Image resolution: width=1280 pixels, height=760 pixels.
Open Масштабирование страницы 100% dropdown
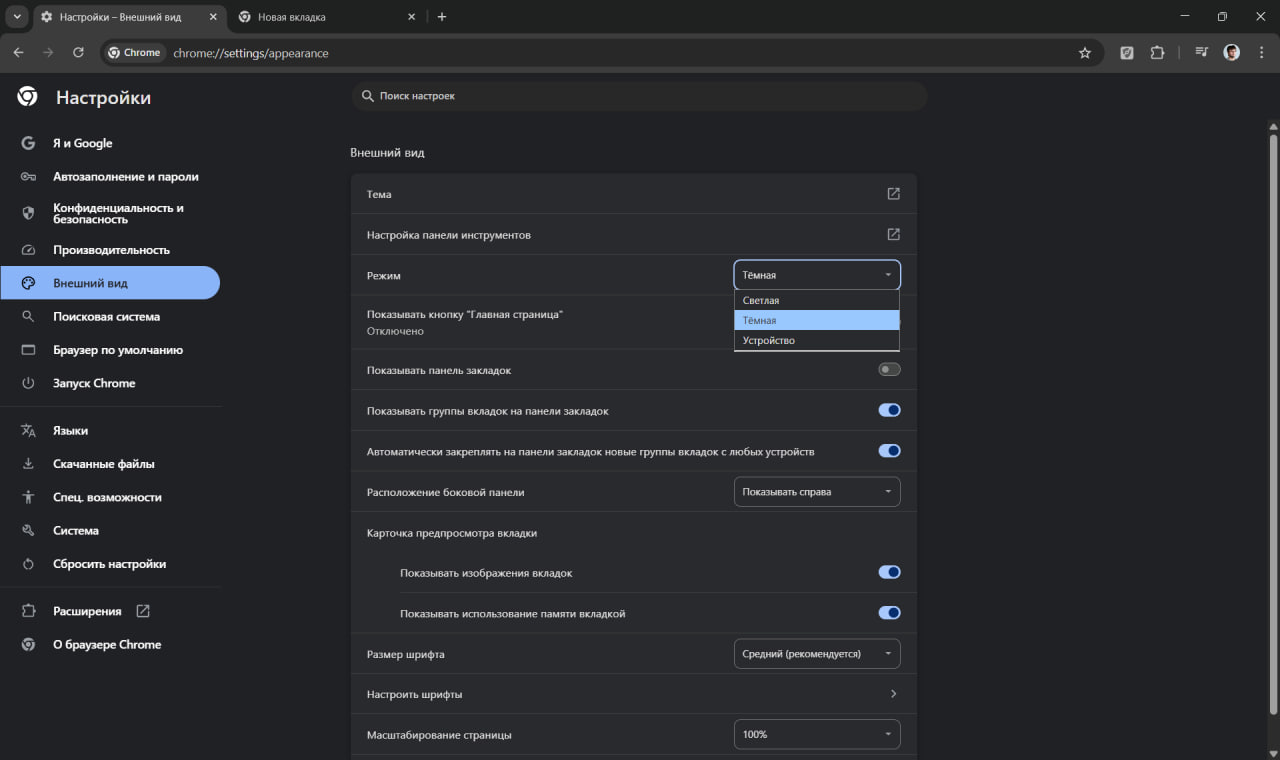point(817,735)
